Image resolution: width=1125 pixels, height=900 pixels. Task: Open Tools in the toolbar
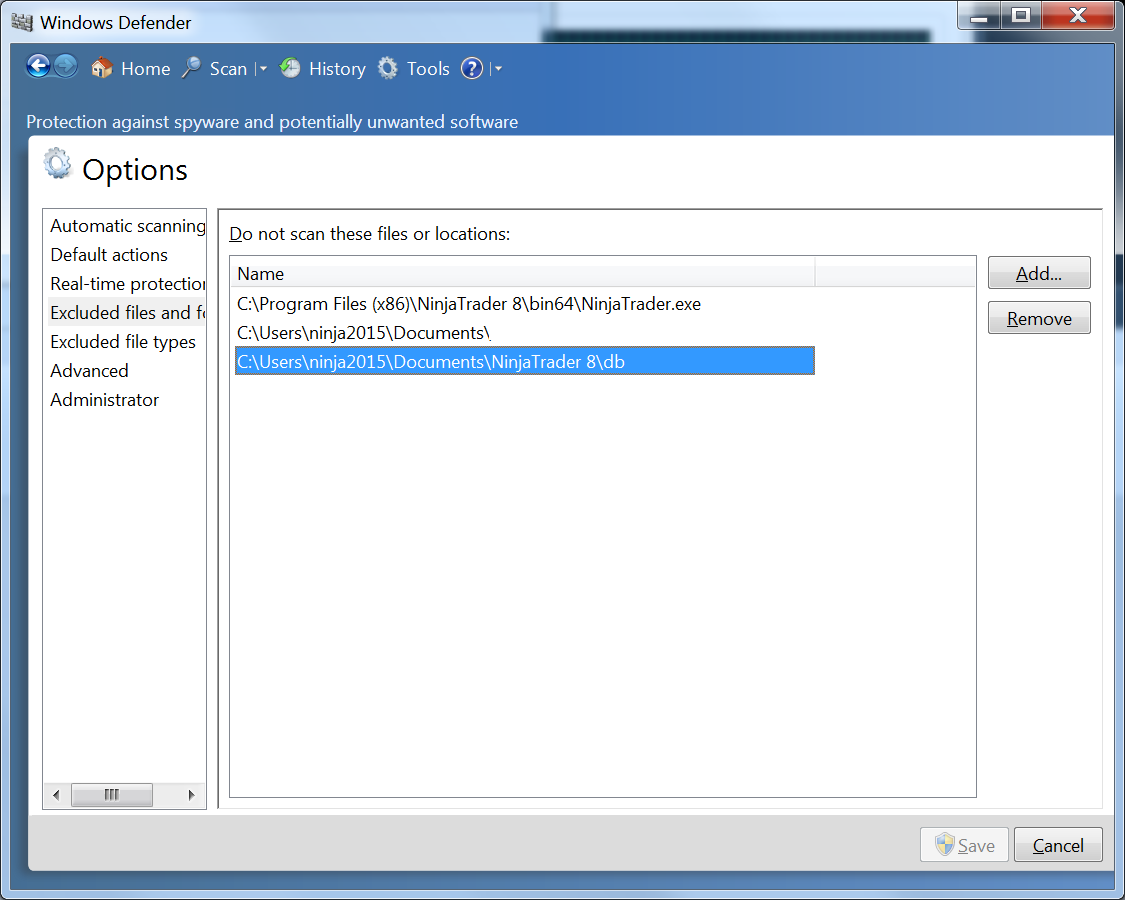[428, 69]
